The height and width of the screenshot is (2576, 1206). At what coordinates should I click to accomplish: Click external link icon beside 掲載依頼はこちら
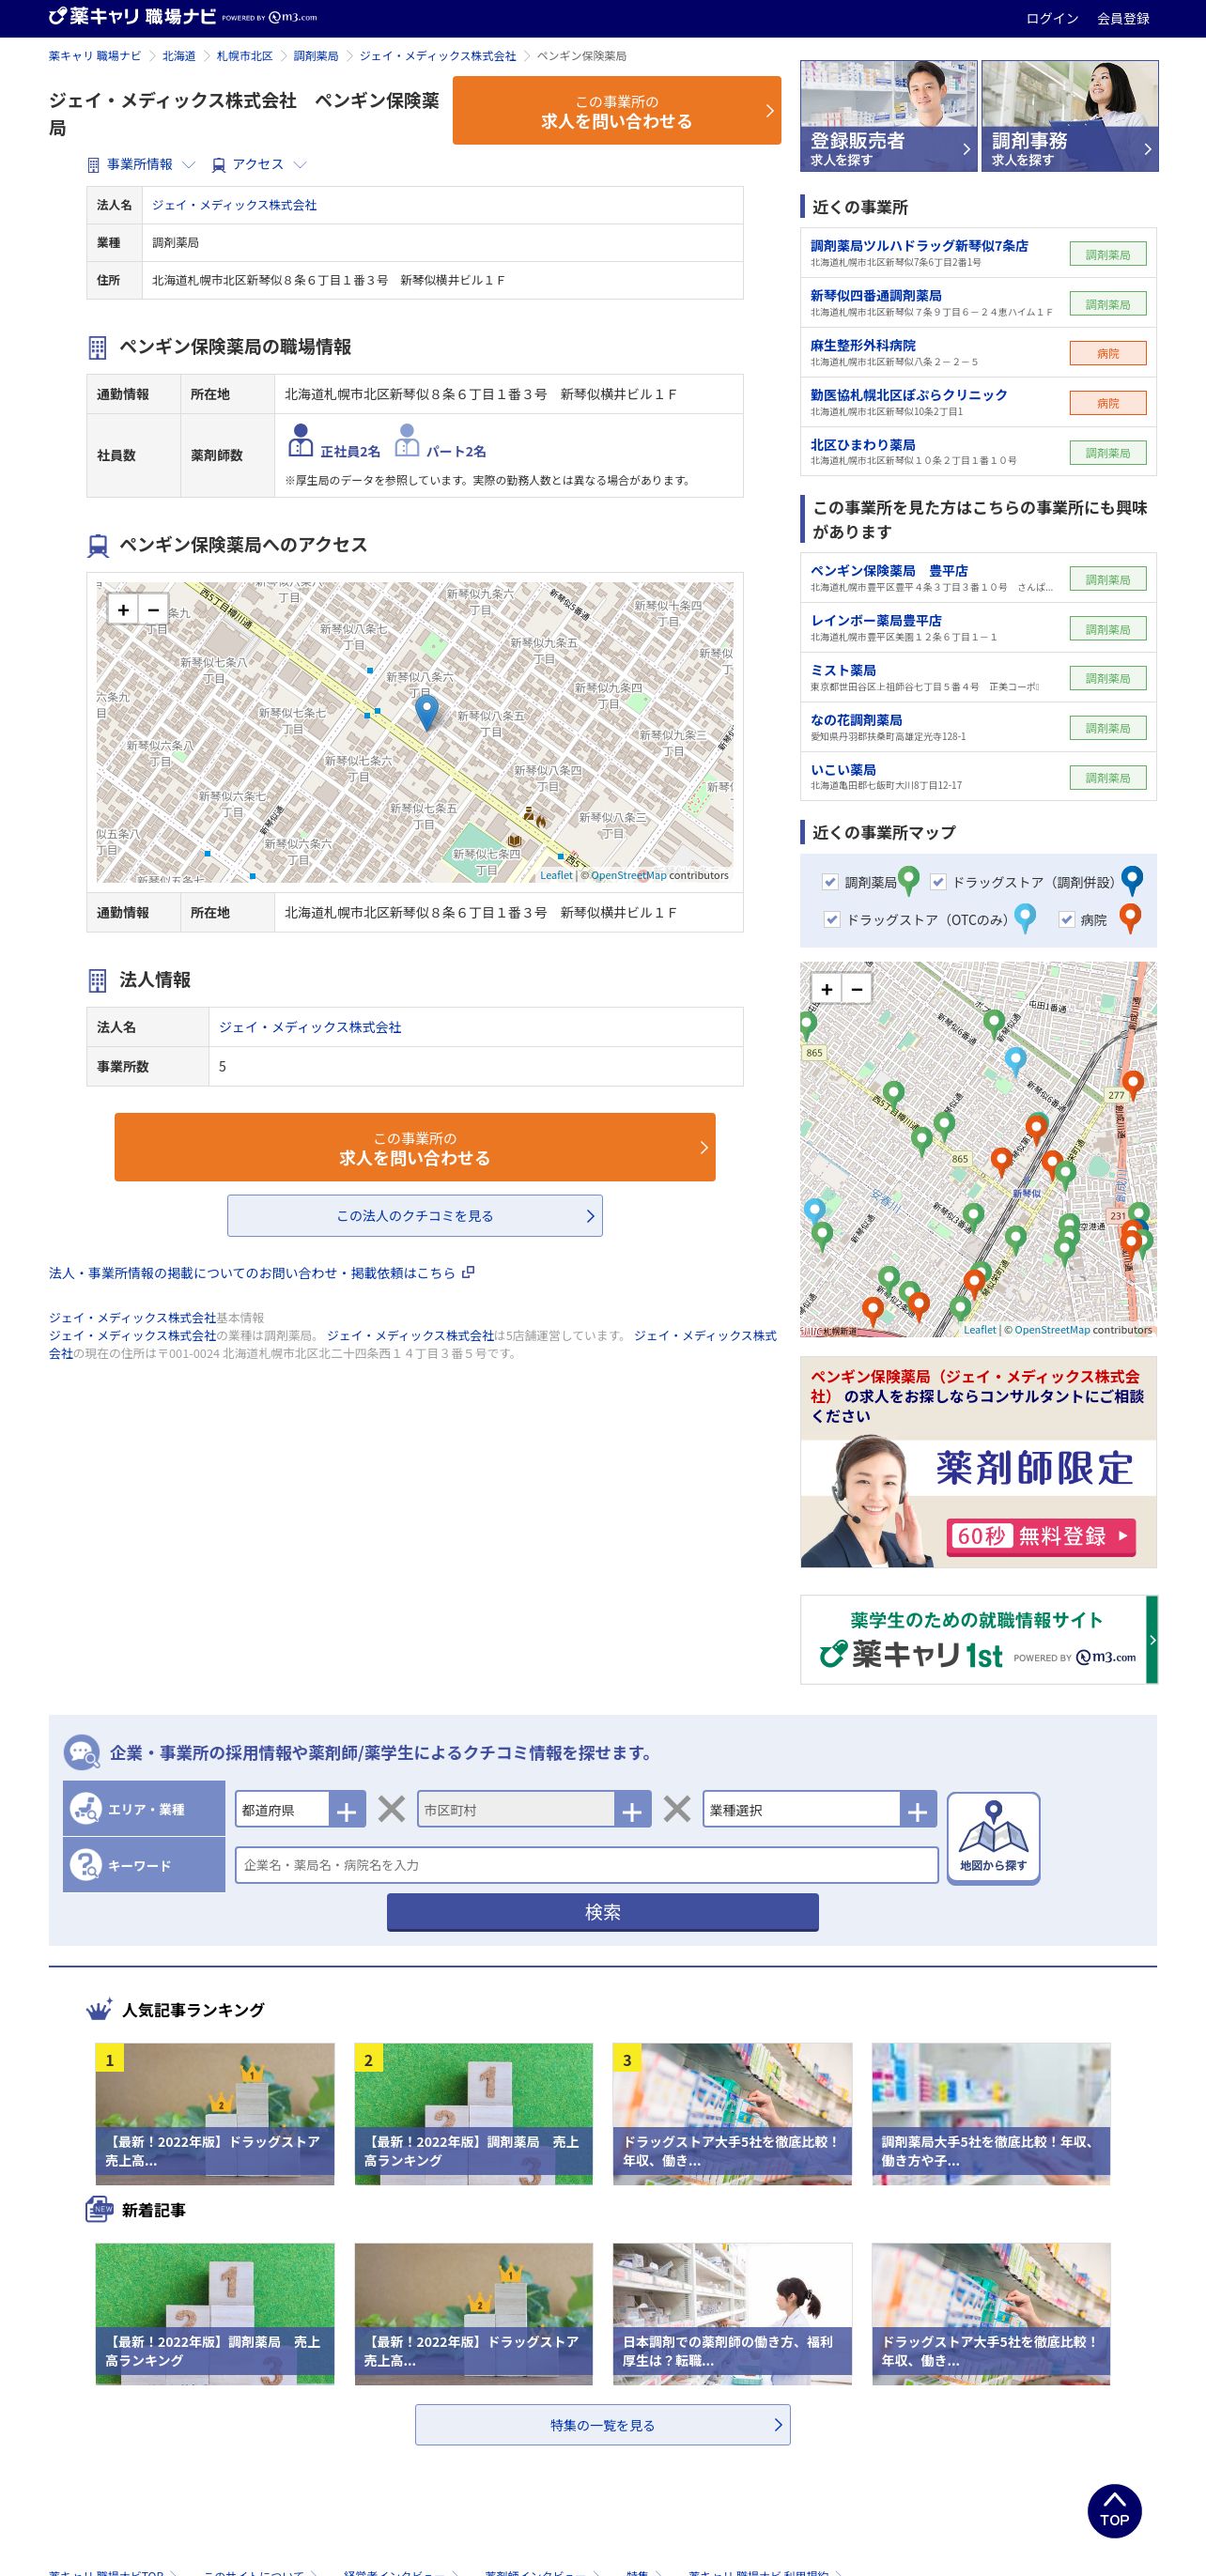(468, 1272)
